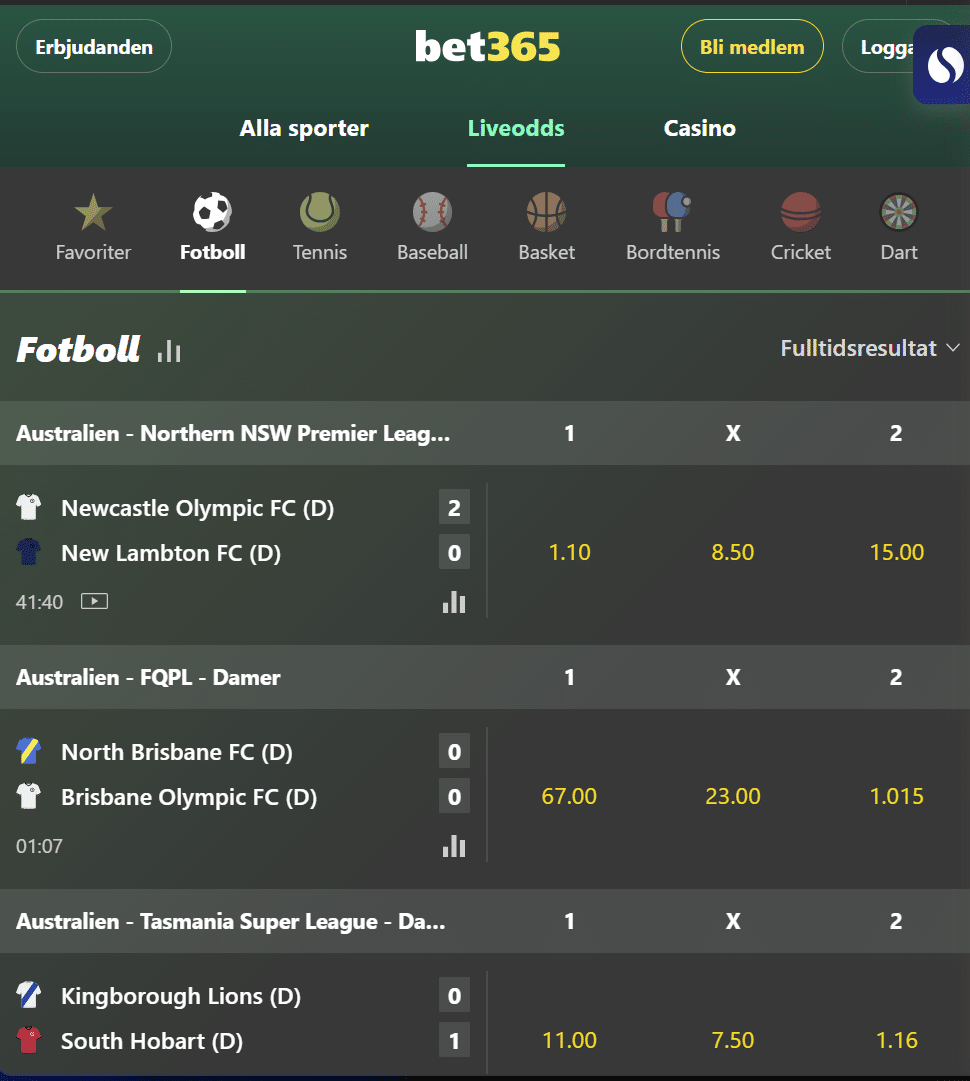This screenshot has width=970, height=1081.
Task: Open the Basket sport icon
Action: 546,213
